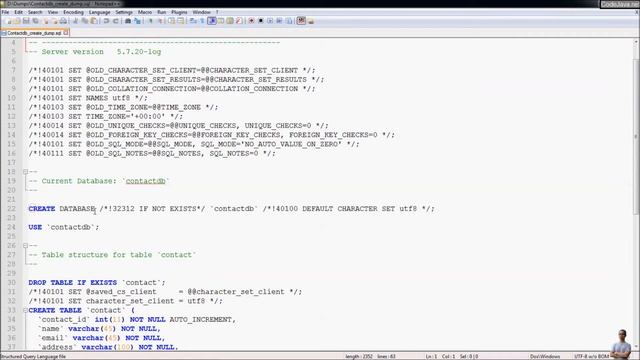
Task: Open the Settings menu
Action: click(124, 12)
